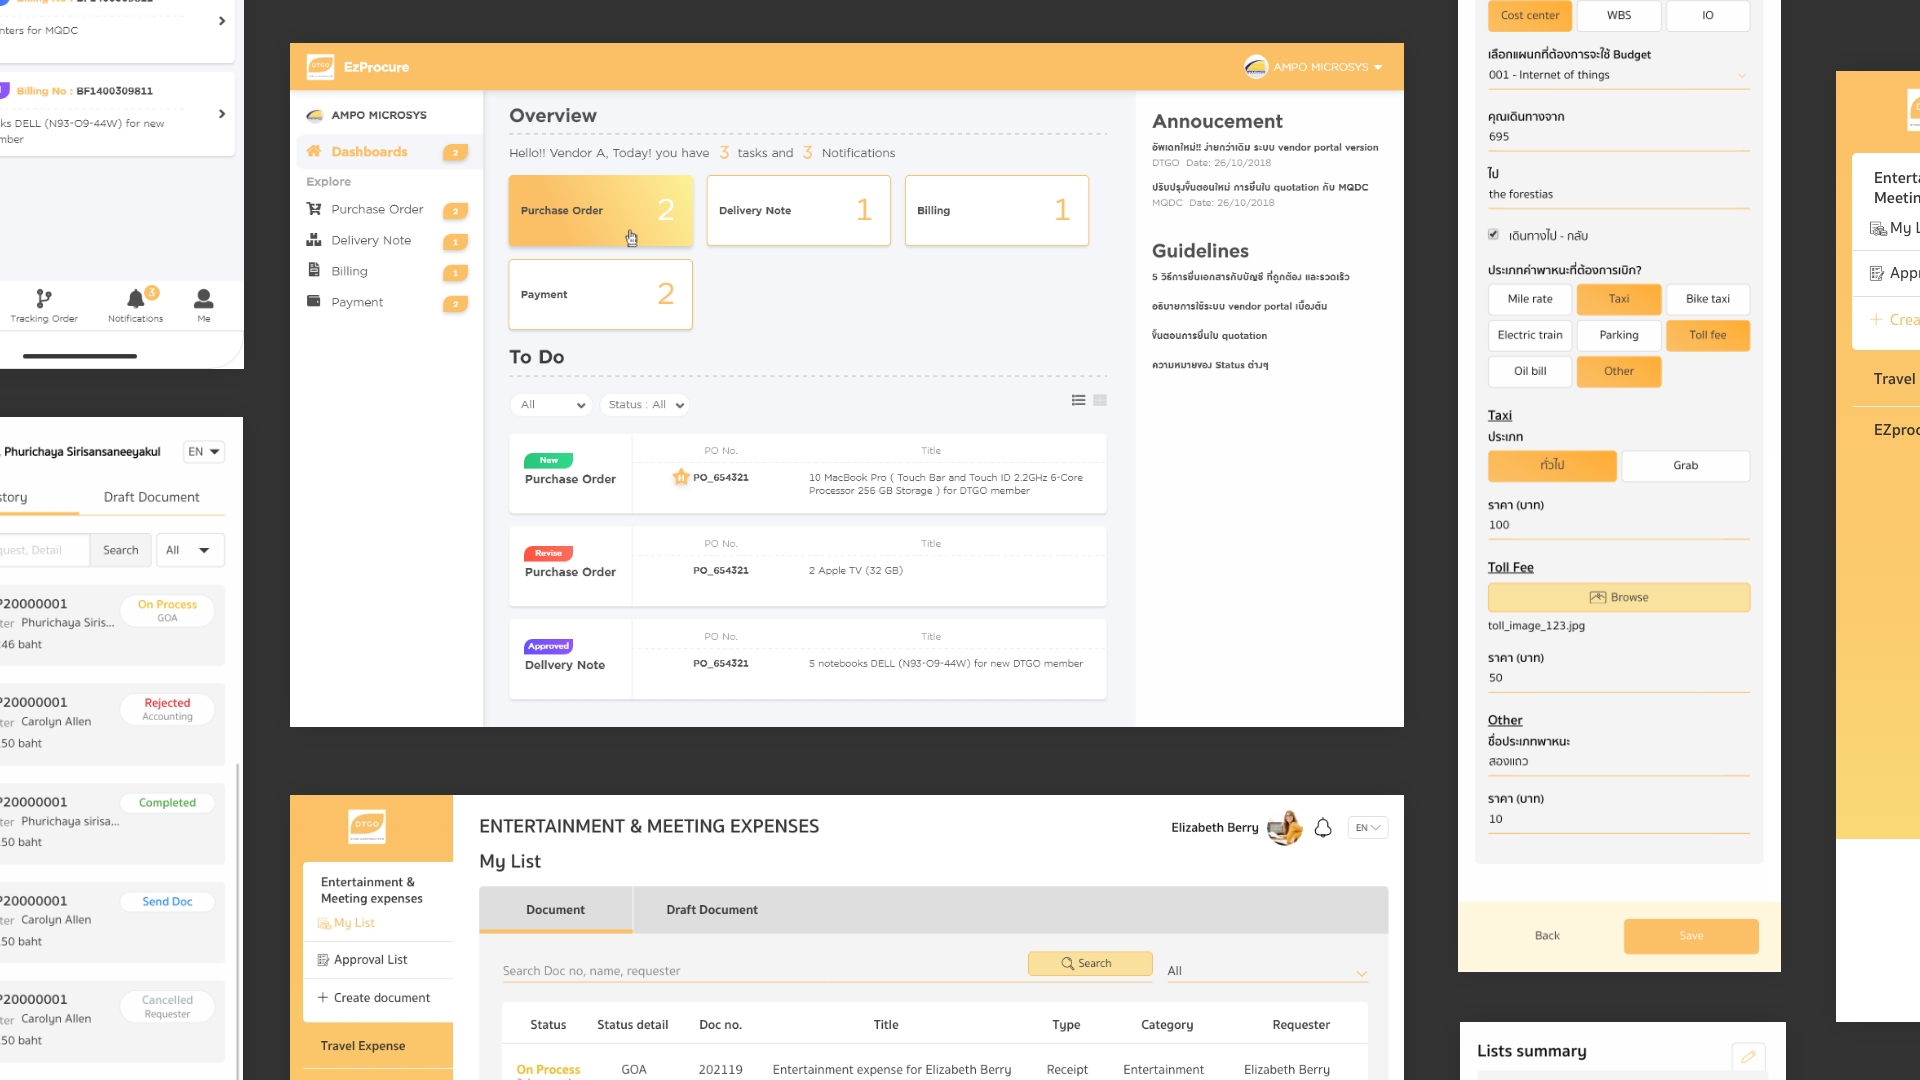
Task: Switch to the Draft Document tab
Action: coord(711,910)
